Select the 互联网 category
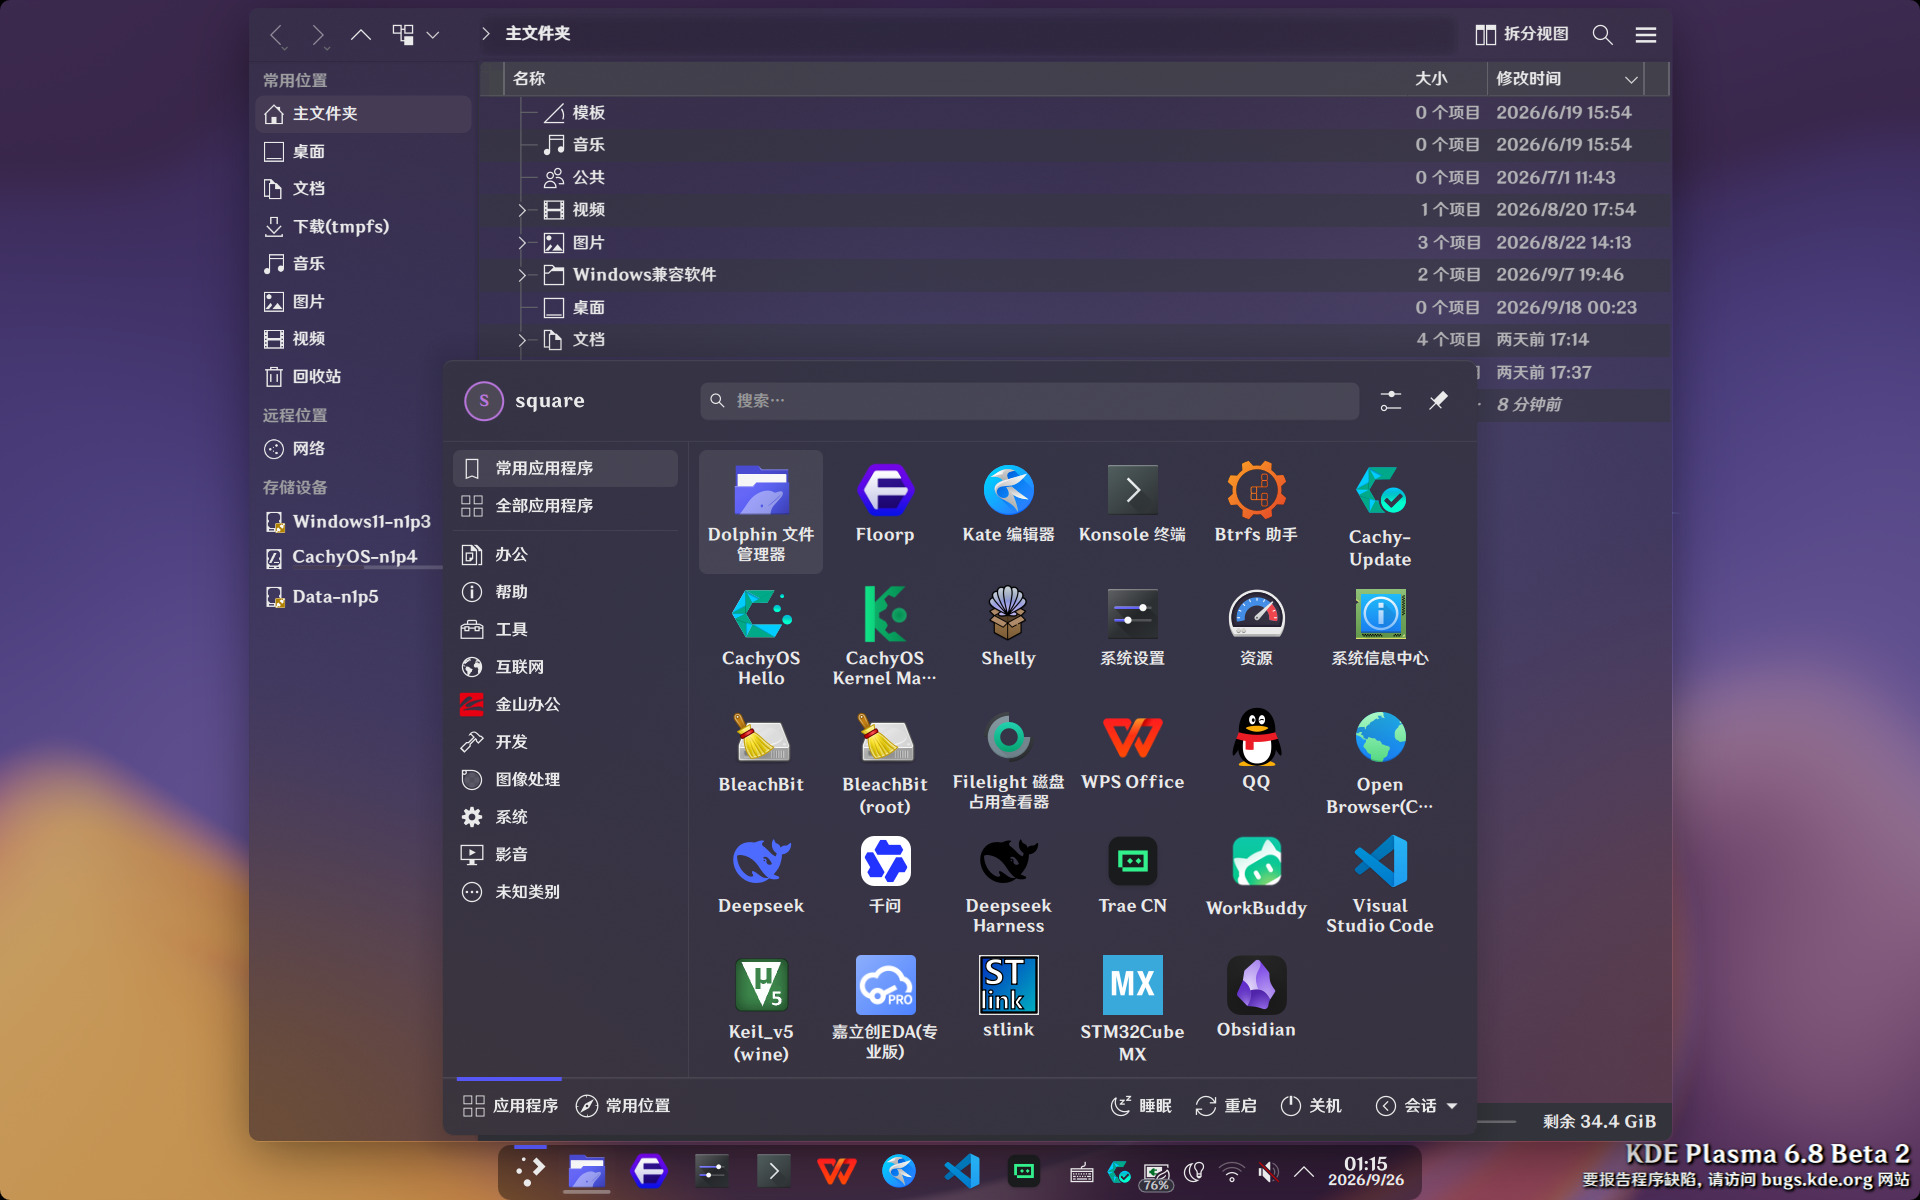Screen dimensions: 1920x1200 tap(566, 667)
